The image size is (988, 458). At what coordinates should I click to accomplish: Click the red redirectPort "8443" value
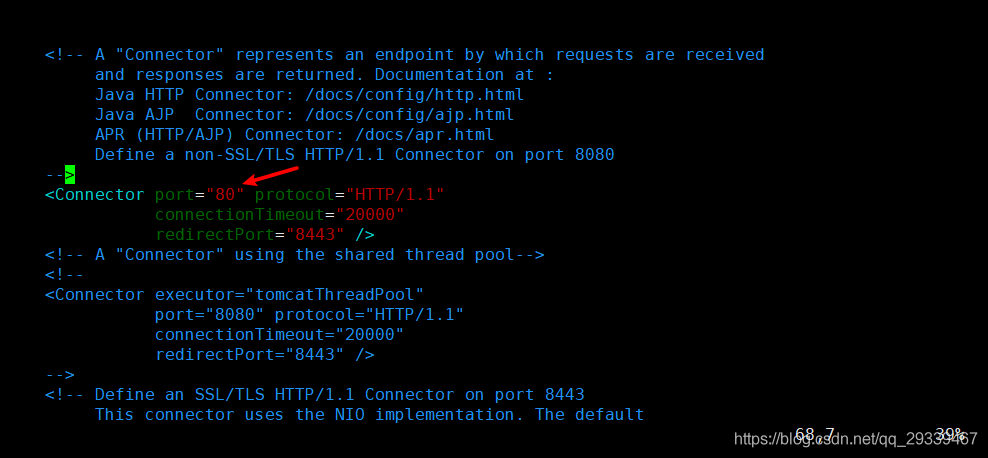pyautogui.click(x=315, y=234)
